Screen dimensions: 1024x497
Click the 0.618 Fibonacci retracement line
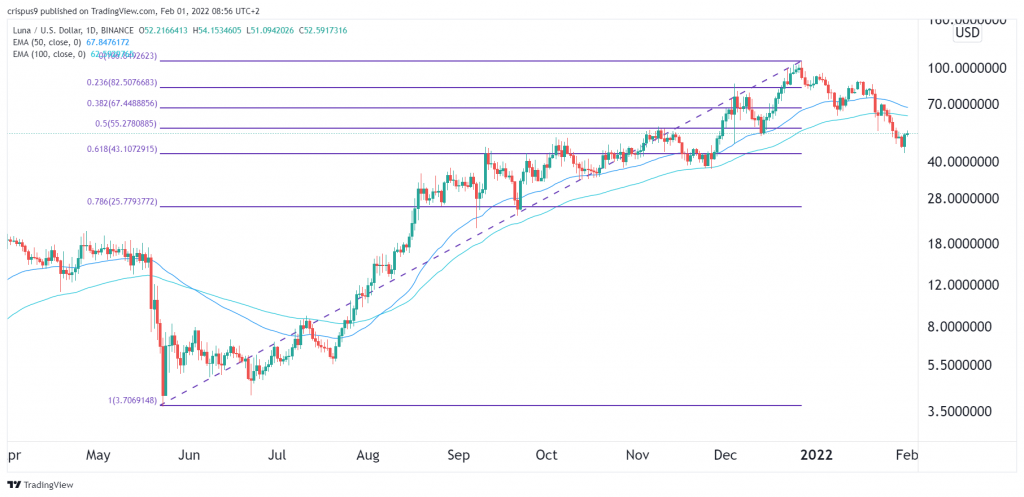point(482,153)
